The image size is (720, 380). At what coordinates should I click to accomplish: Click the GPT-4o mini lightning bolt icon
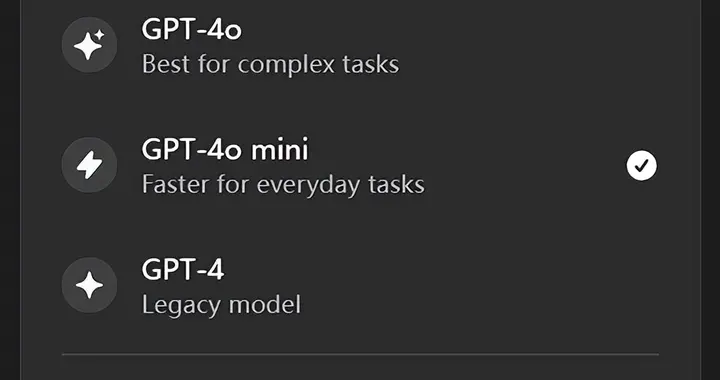click(89, 165)
